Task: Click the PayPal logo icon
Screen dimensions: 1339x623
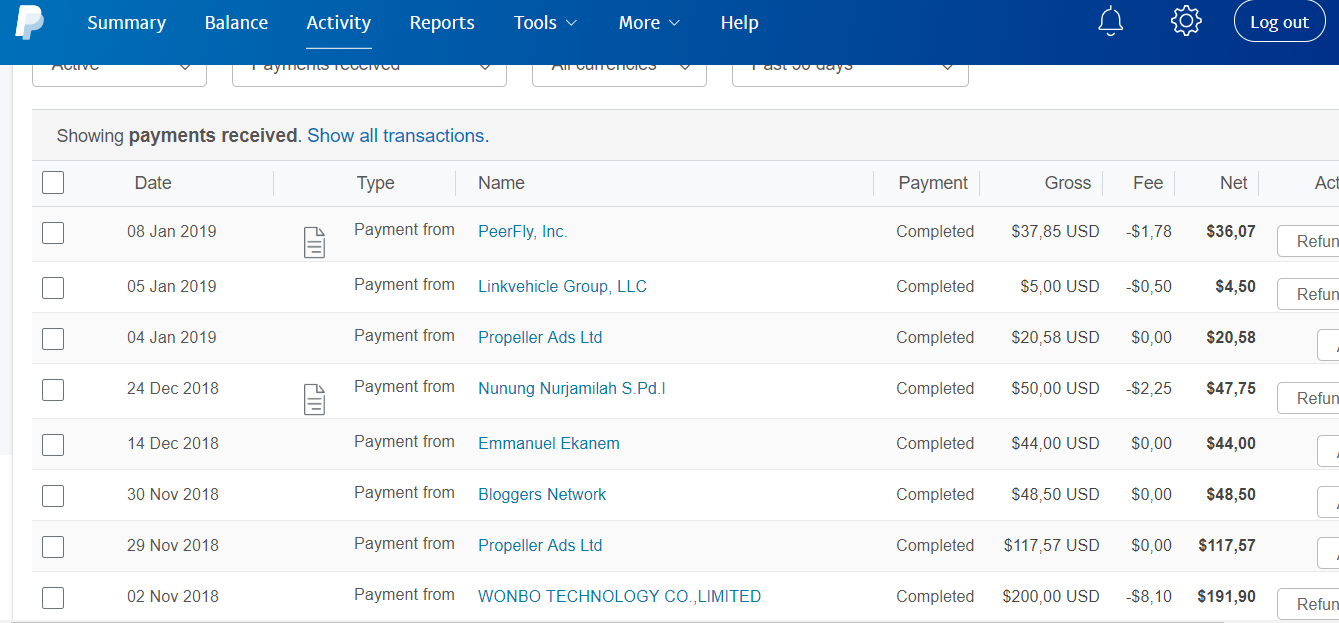Action: [x=29, y=22]
